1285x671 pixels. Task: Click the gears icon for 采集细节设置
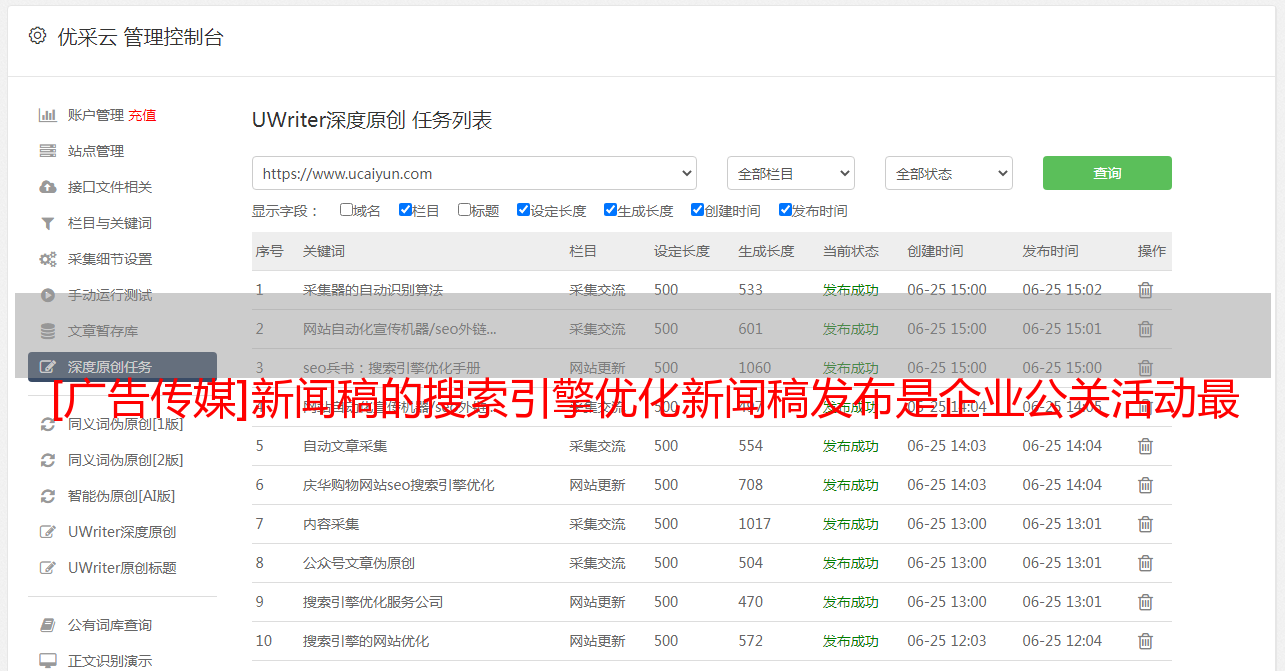tap(47, 259)
